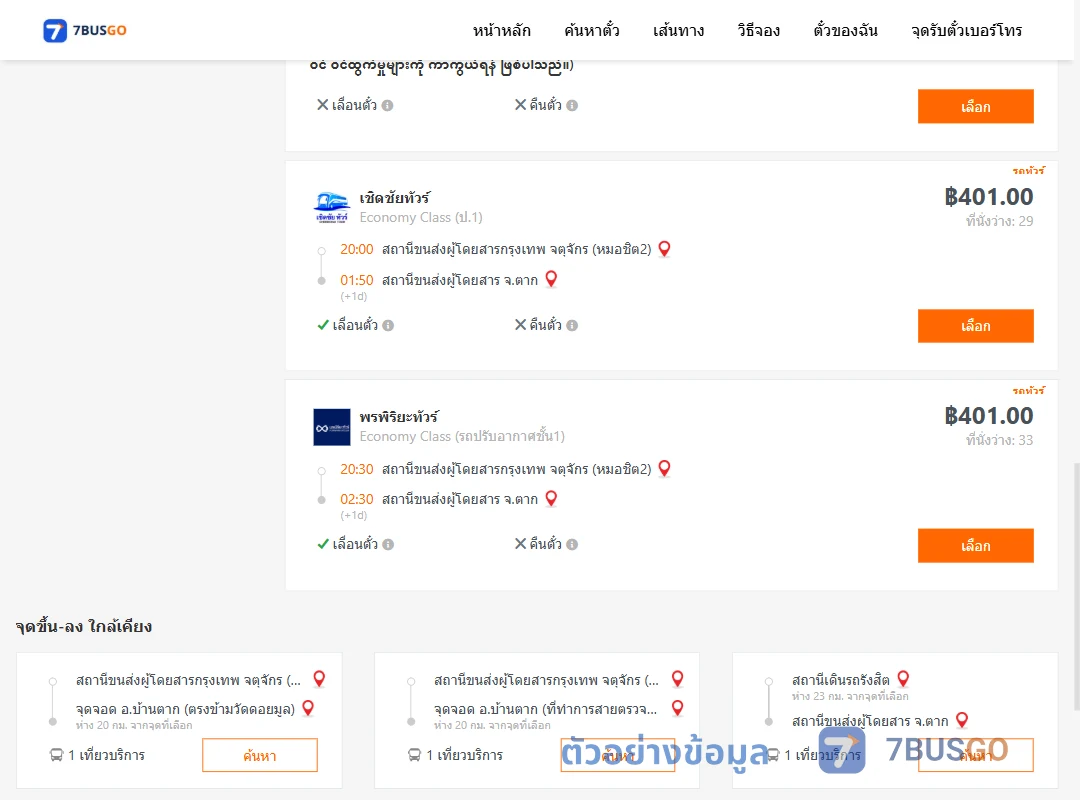Click info icon beside เลื่อนตั๋ว for พรพิริยะทัวร์
Screen dimensions: 1080x800
(x=388, y=544)
